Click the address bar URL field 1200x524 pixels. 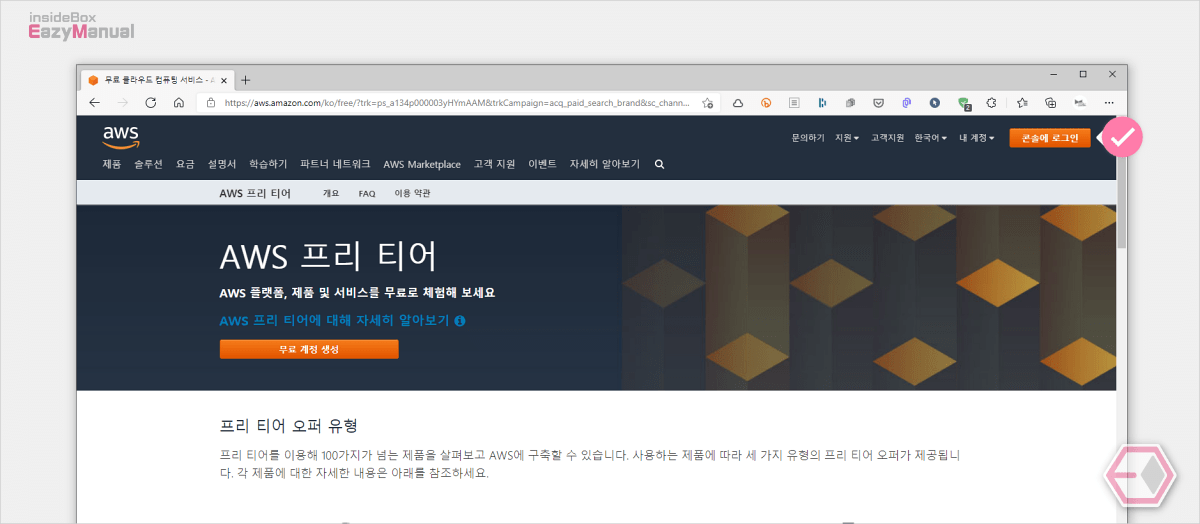457,102
